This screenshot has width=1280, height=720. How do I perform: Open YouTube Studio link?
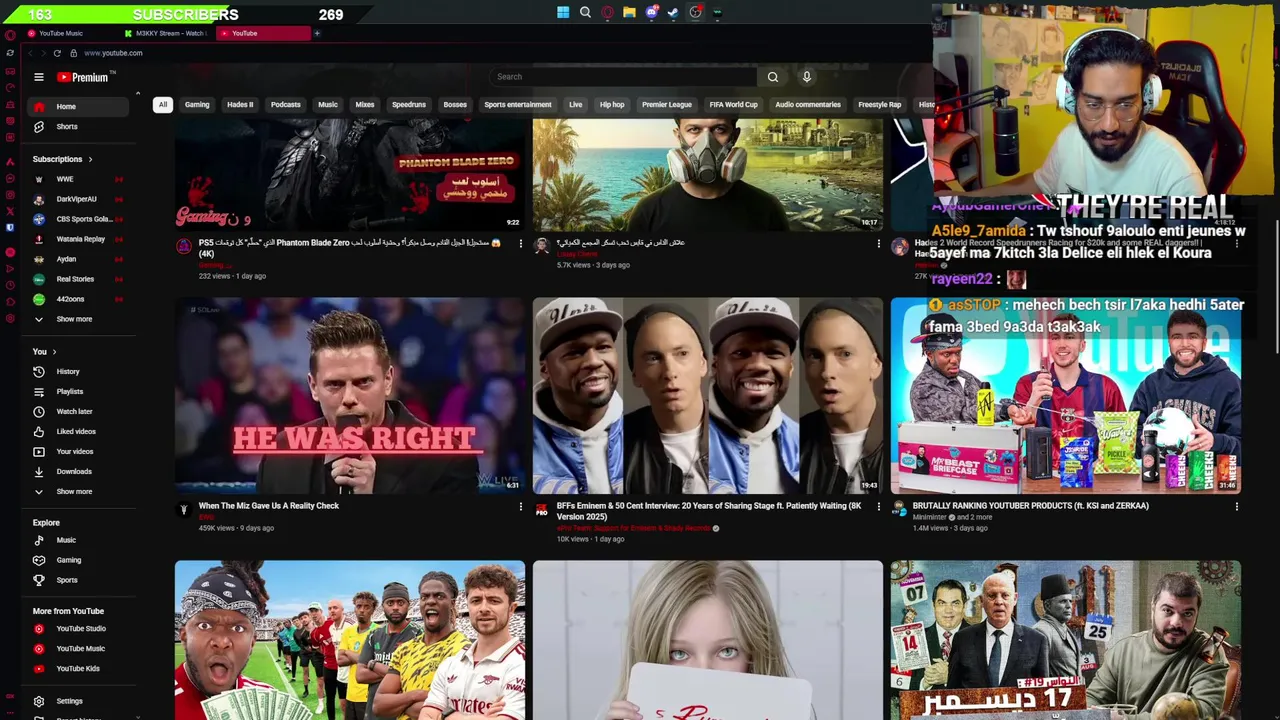click(80, 629)
